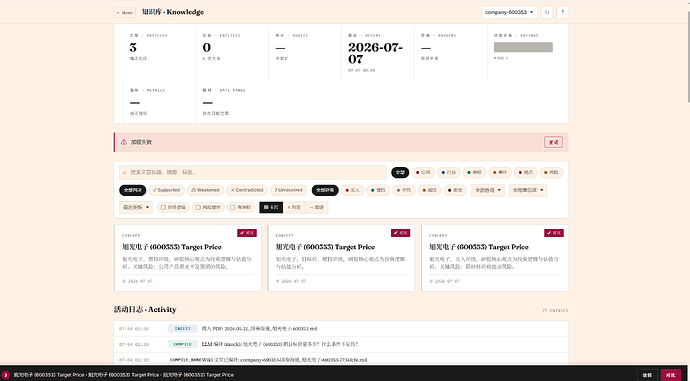
Task: Click the article search input field
Action: (253, 172)
